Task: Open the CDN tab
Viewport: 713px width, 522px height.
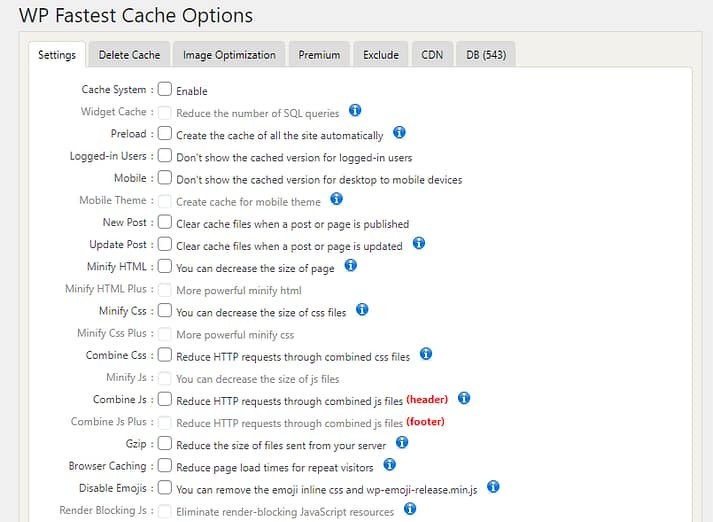Action: pos(432,55)
